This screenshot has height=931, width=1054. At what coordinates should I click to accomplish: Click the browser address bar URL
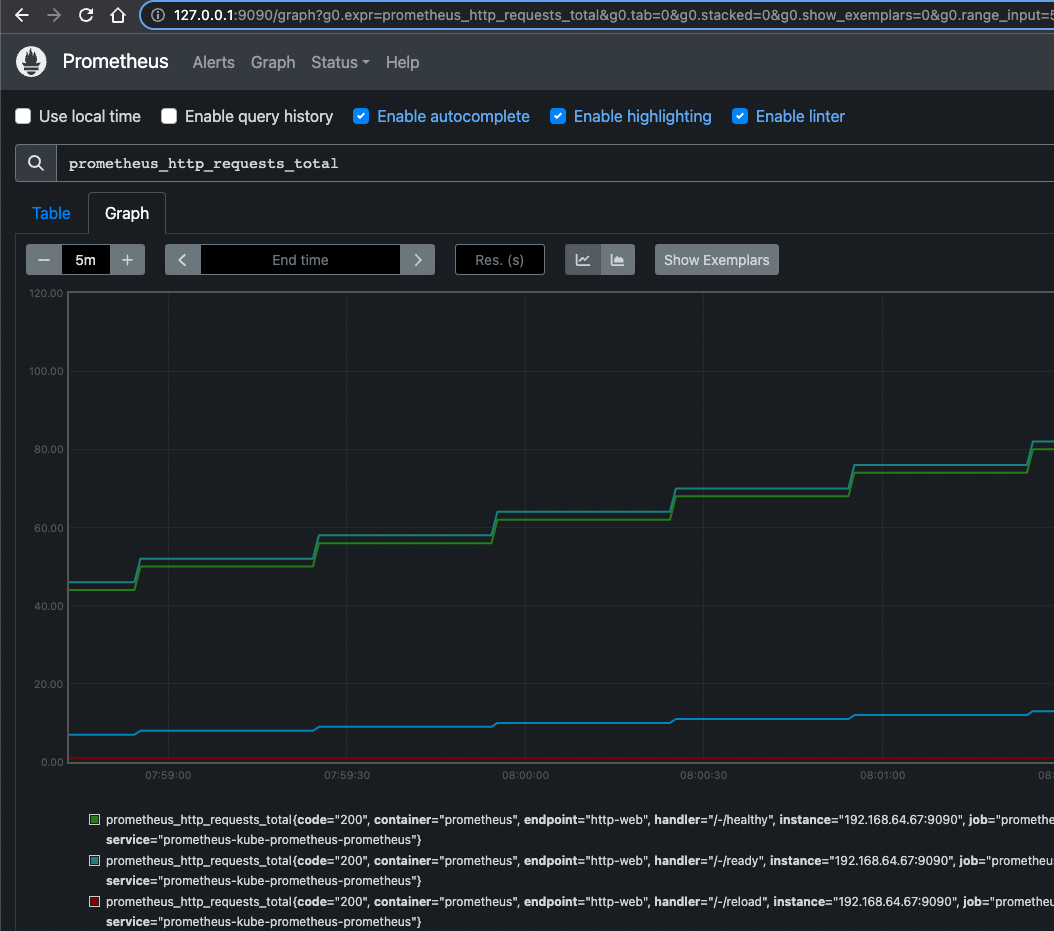pyautogui.click(x=612, y=15)
